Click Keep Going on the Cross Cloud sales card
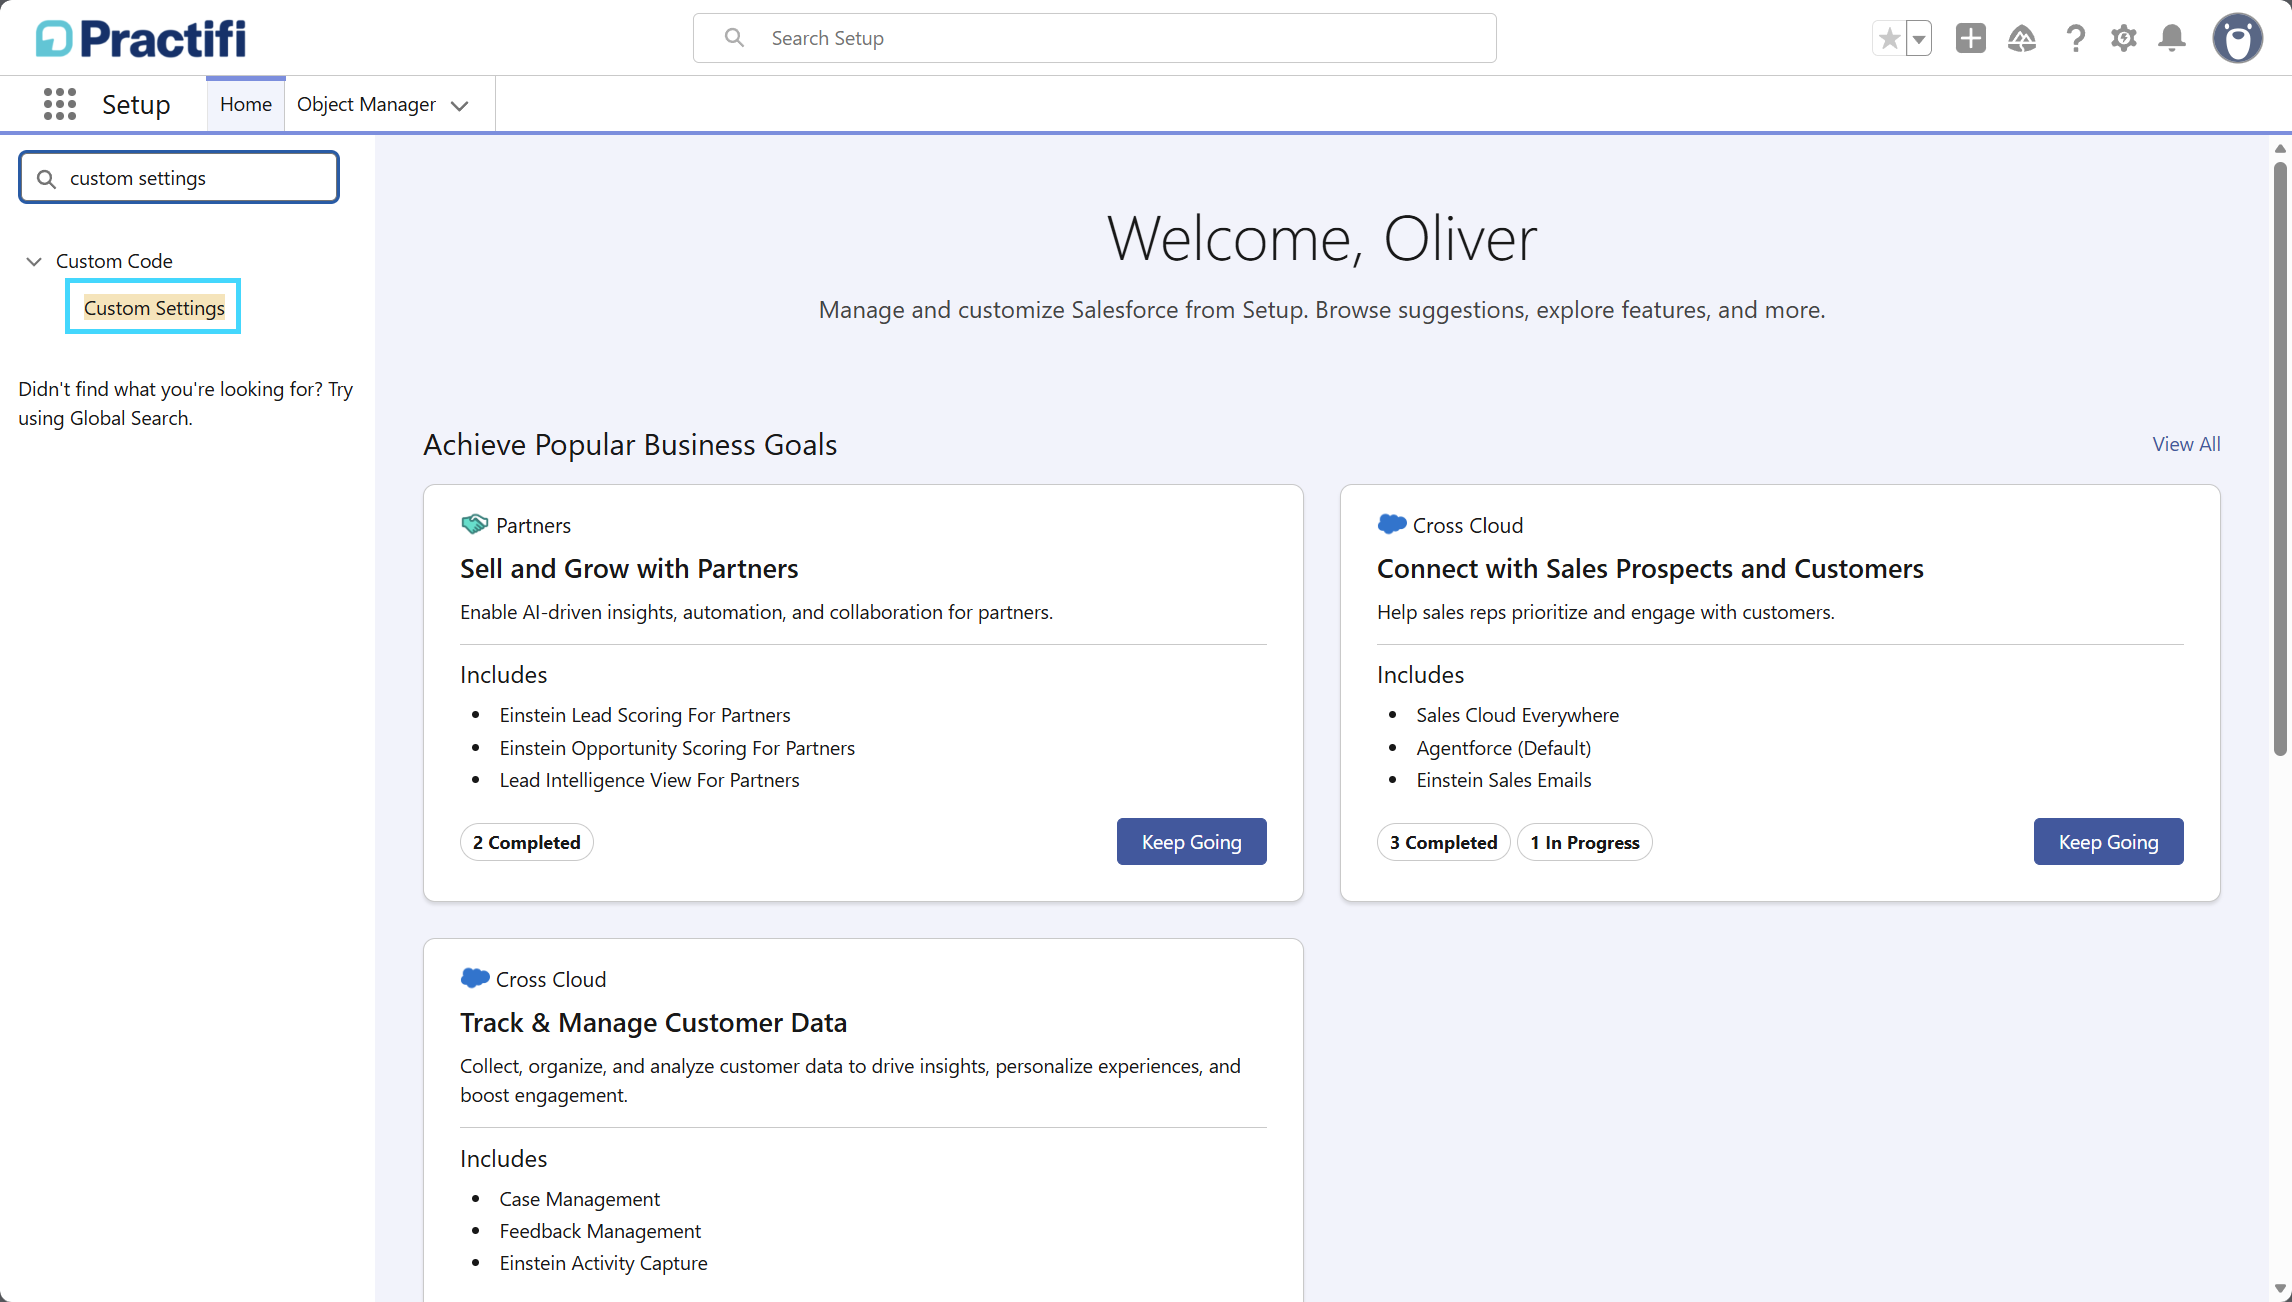2292x1302 pixels. (x=2108, y=842)
